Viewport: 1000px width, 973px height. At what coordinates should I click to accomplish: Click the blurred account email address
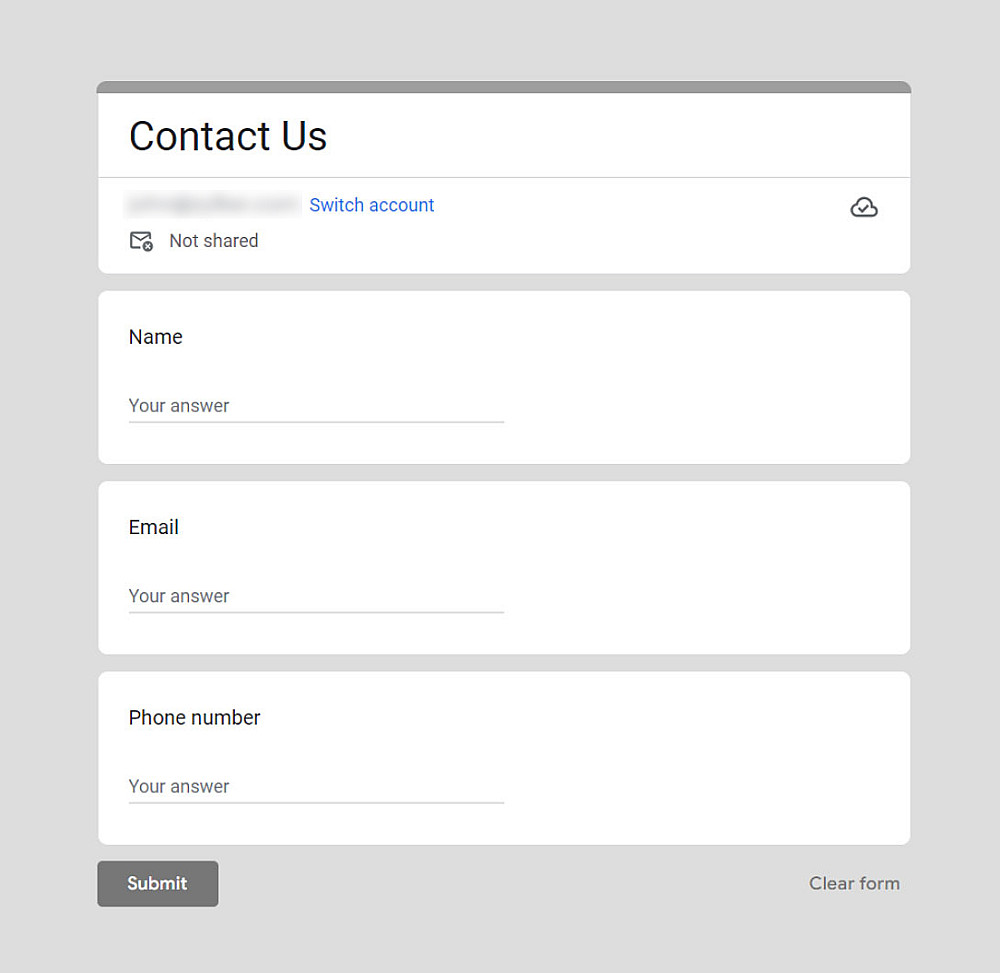coord(213,205)
